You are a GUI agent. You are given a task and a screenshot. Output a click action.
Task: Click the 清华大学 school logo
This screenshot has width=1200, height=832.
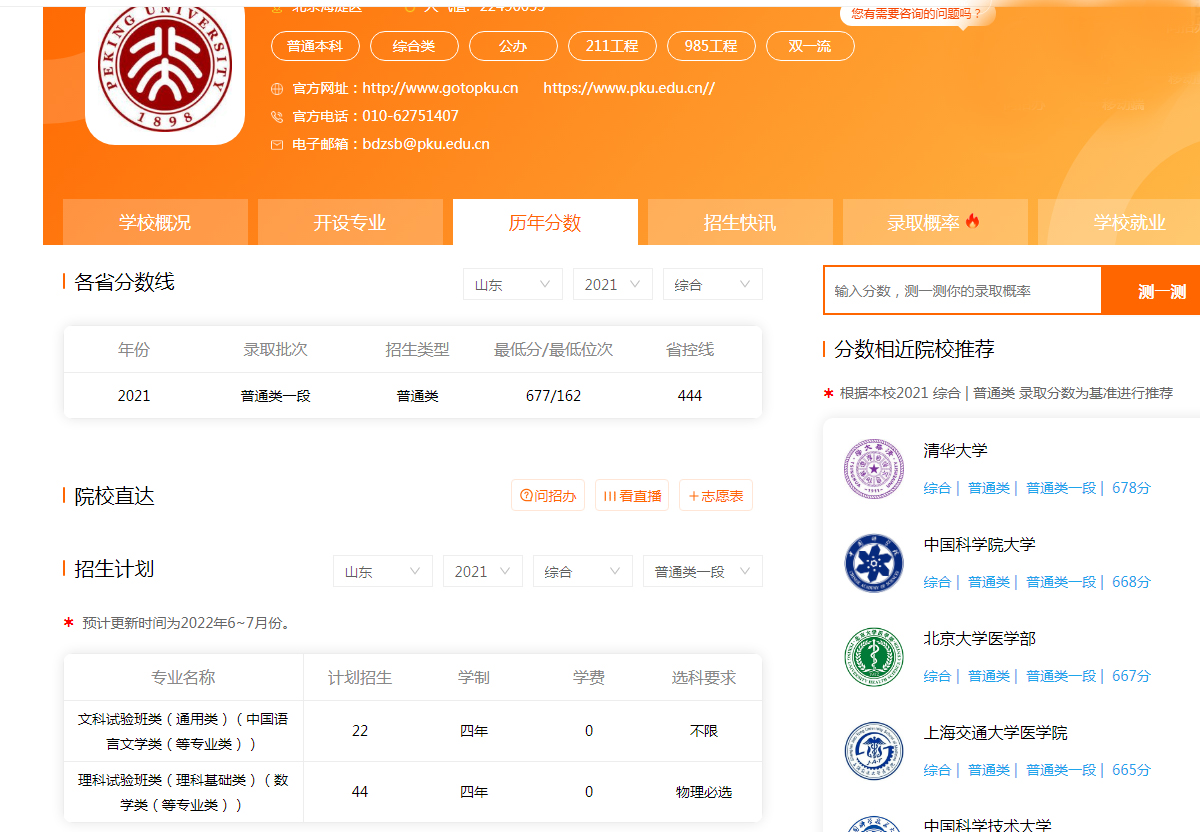873,466
